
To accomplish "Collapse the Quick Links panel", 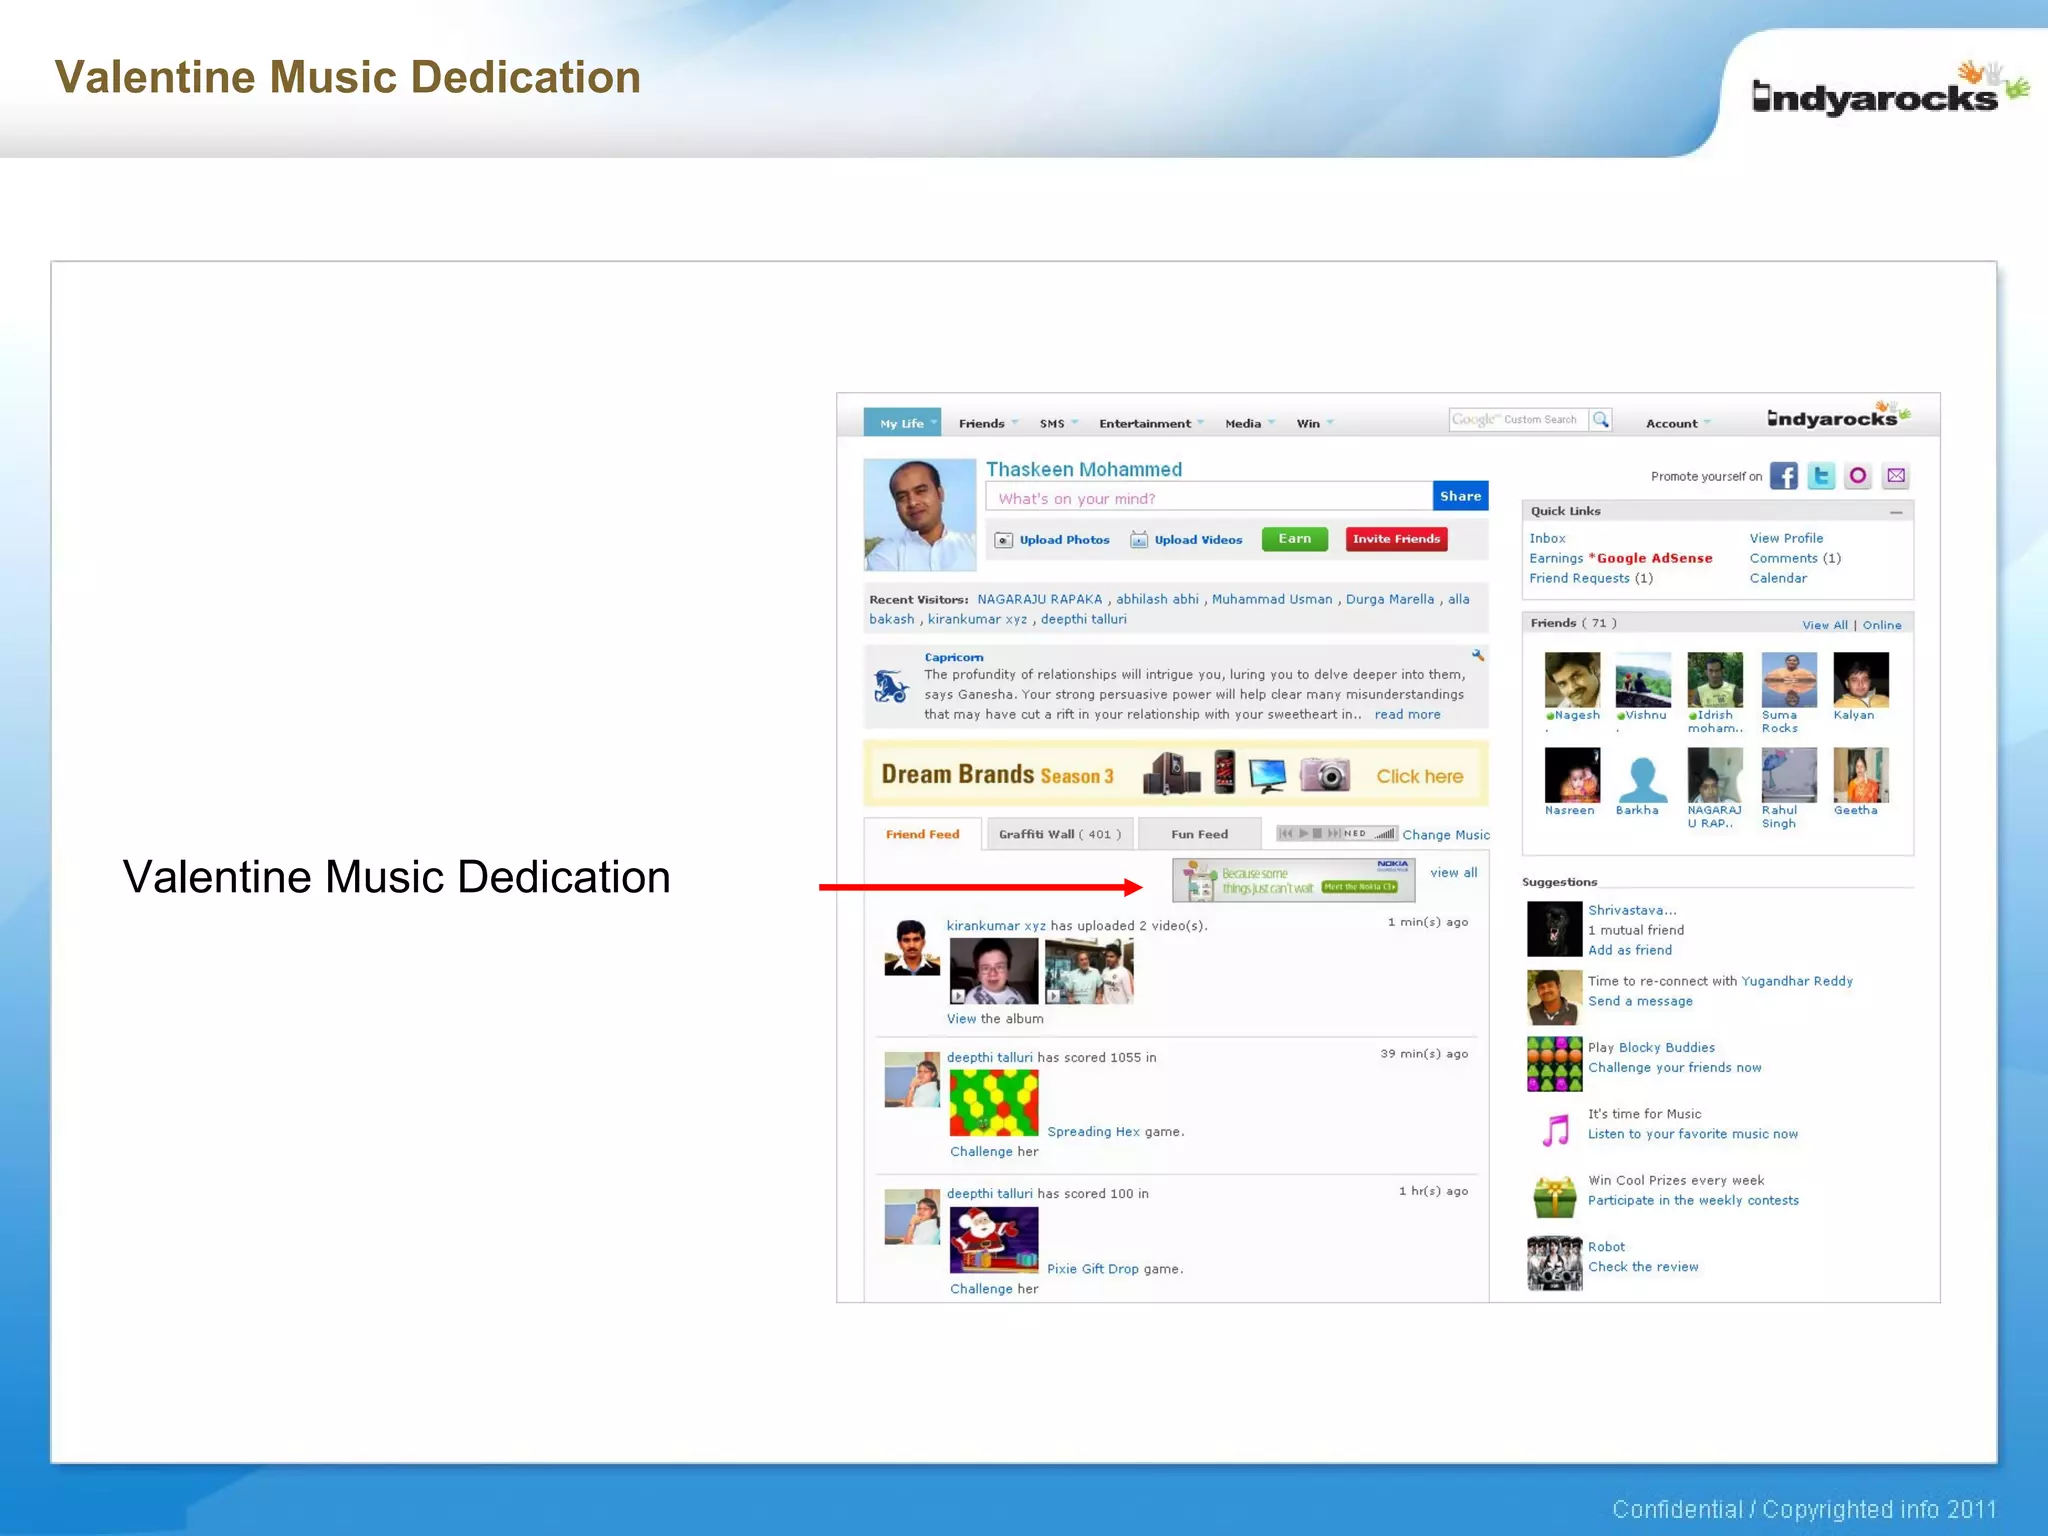I will pyautogui.click(x=1896, y=512).
